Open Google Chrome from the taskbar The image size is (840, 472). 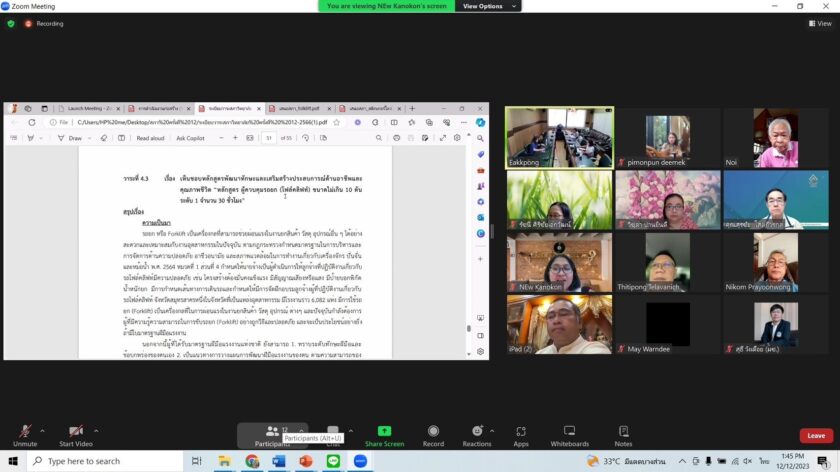252,461
